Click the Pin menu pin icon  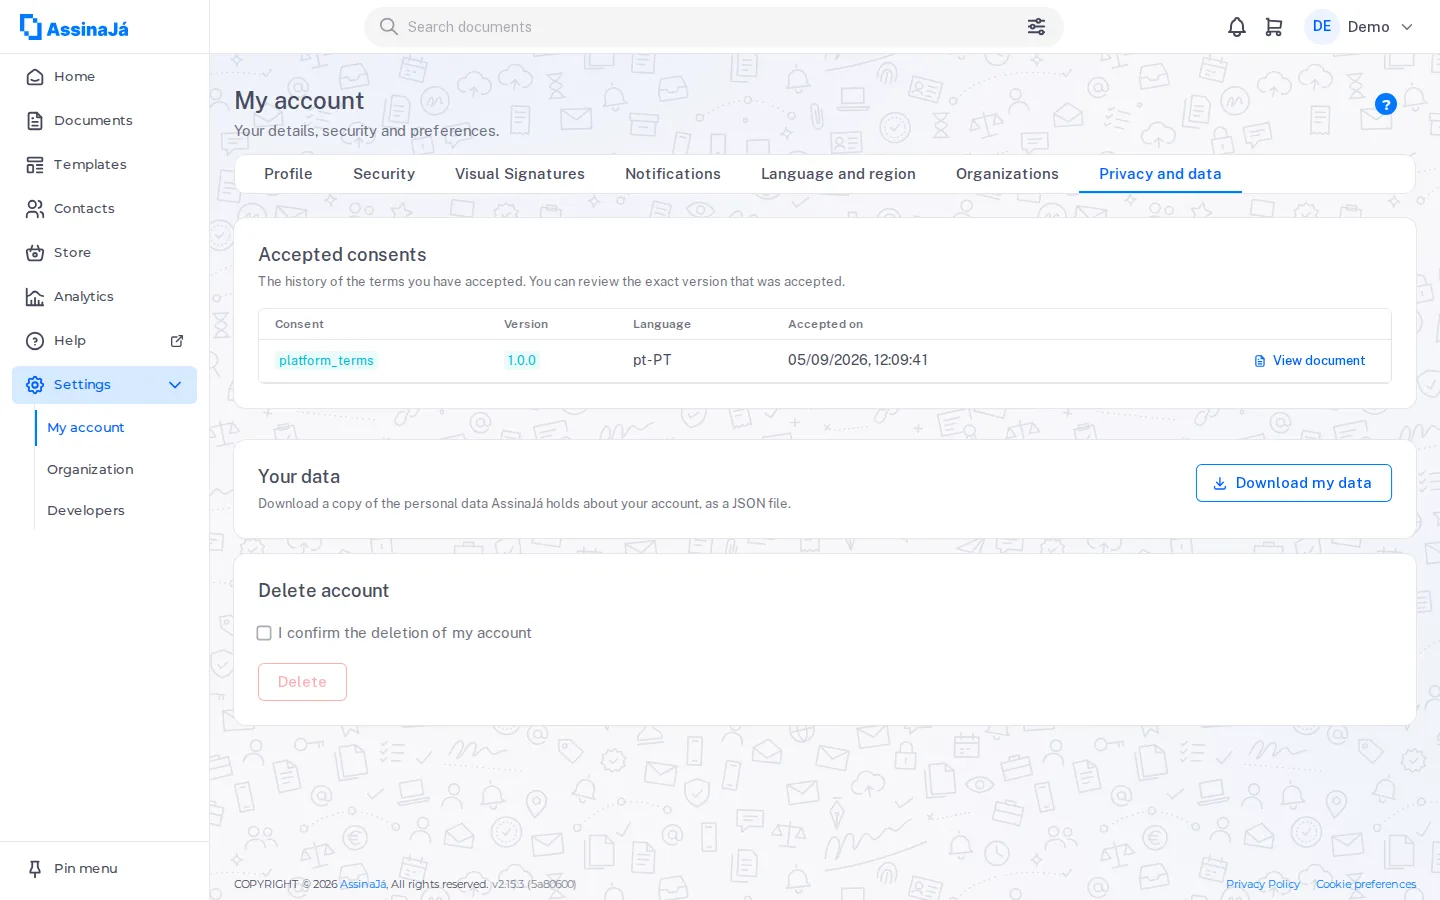click(x=35, y=869)
